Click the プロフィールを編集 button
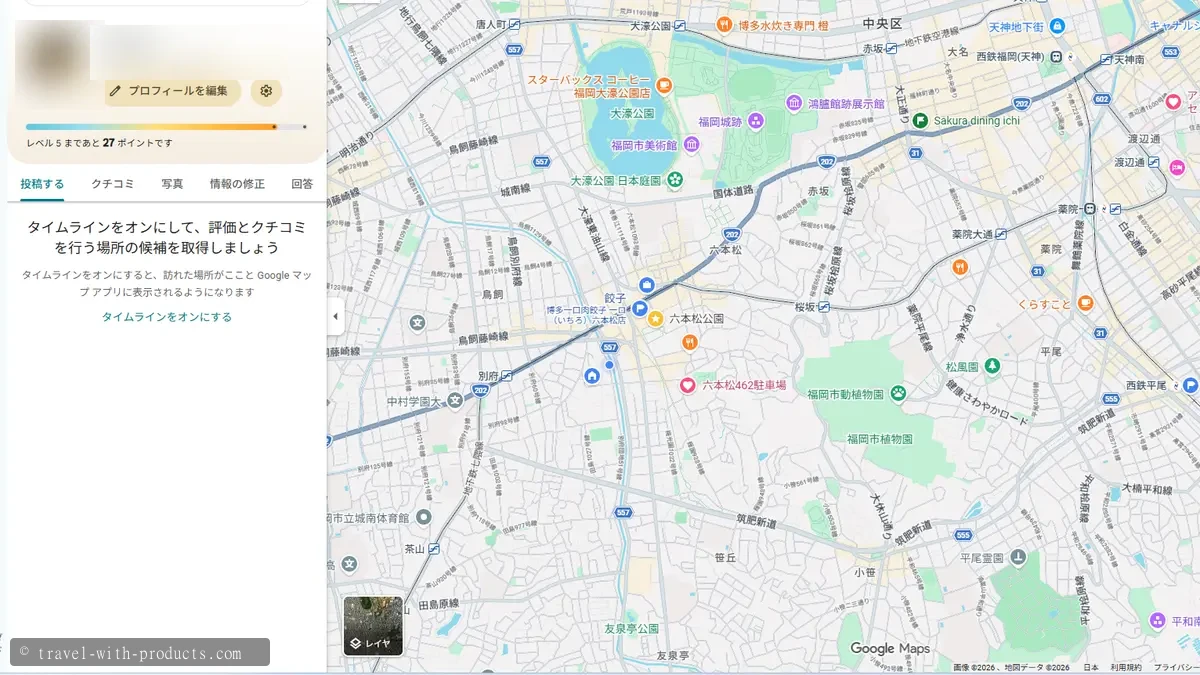Screen dimensions: 1200x675 click(x=171, y=91)
